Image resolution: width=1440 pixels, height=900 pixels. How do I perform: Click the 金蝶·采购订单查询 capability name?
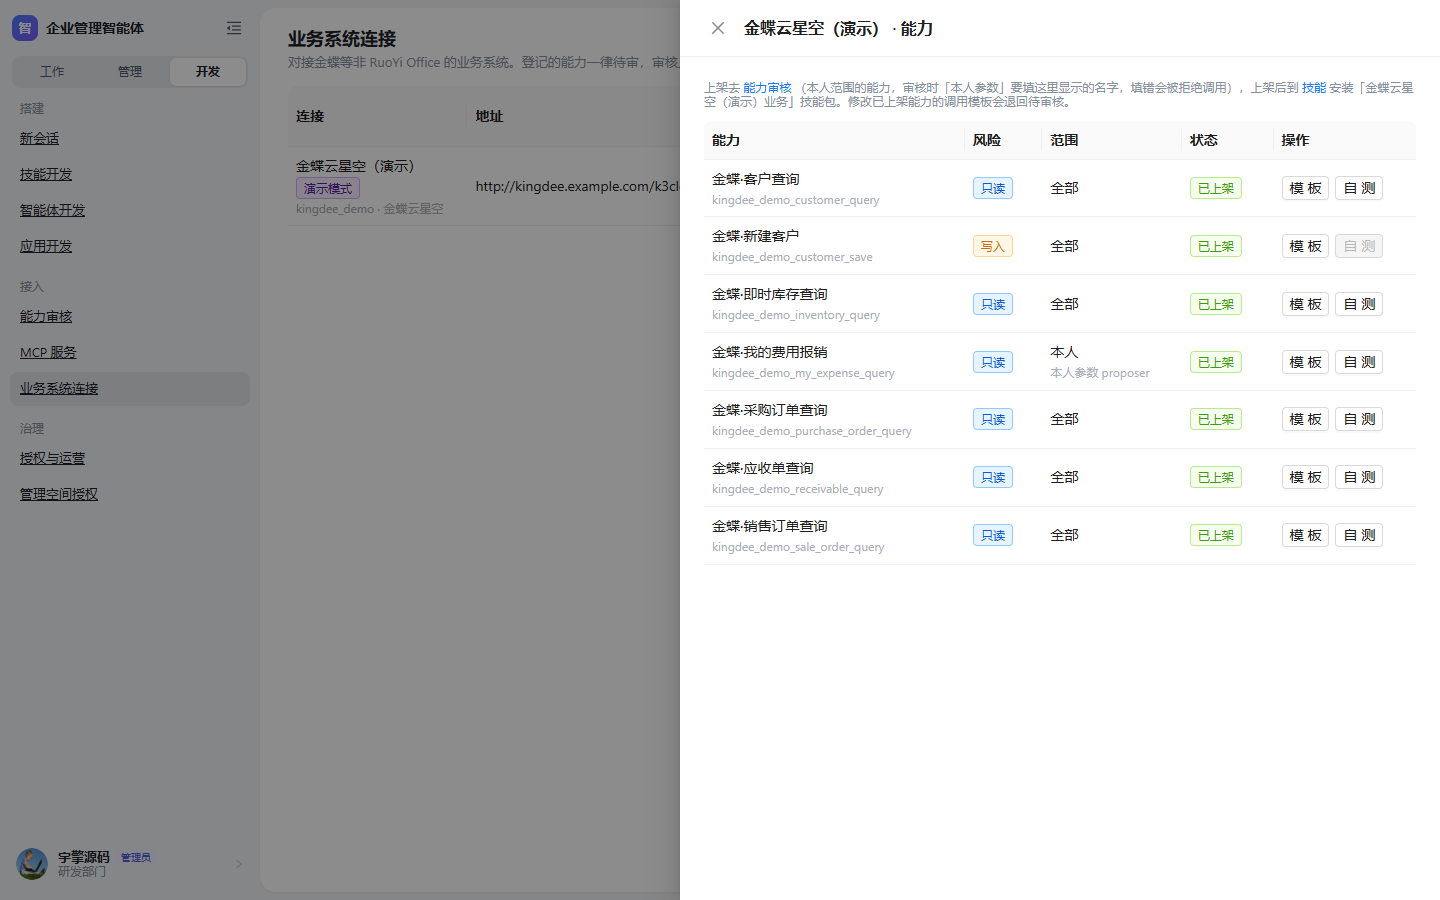coord(770,410)
